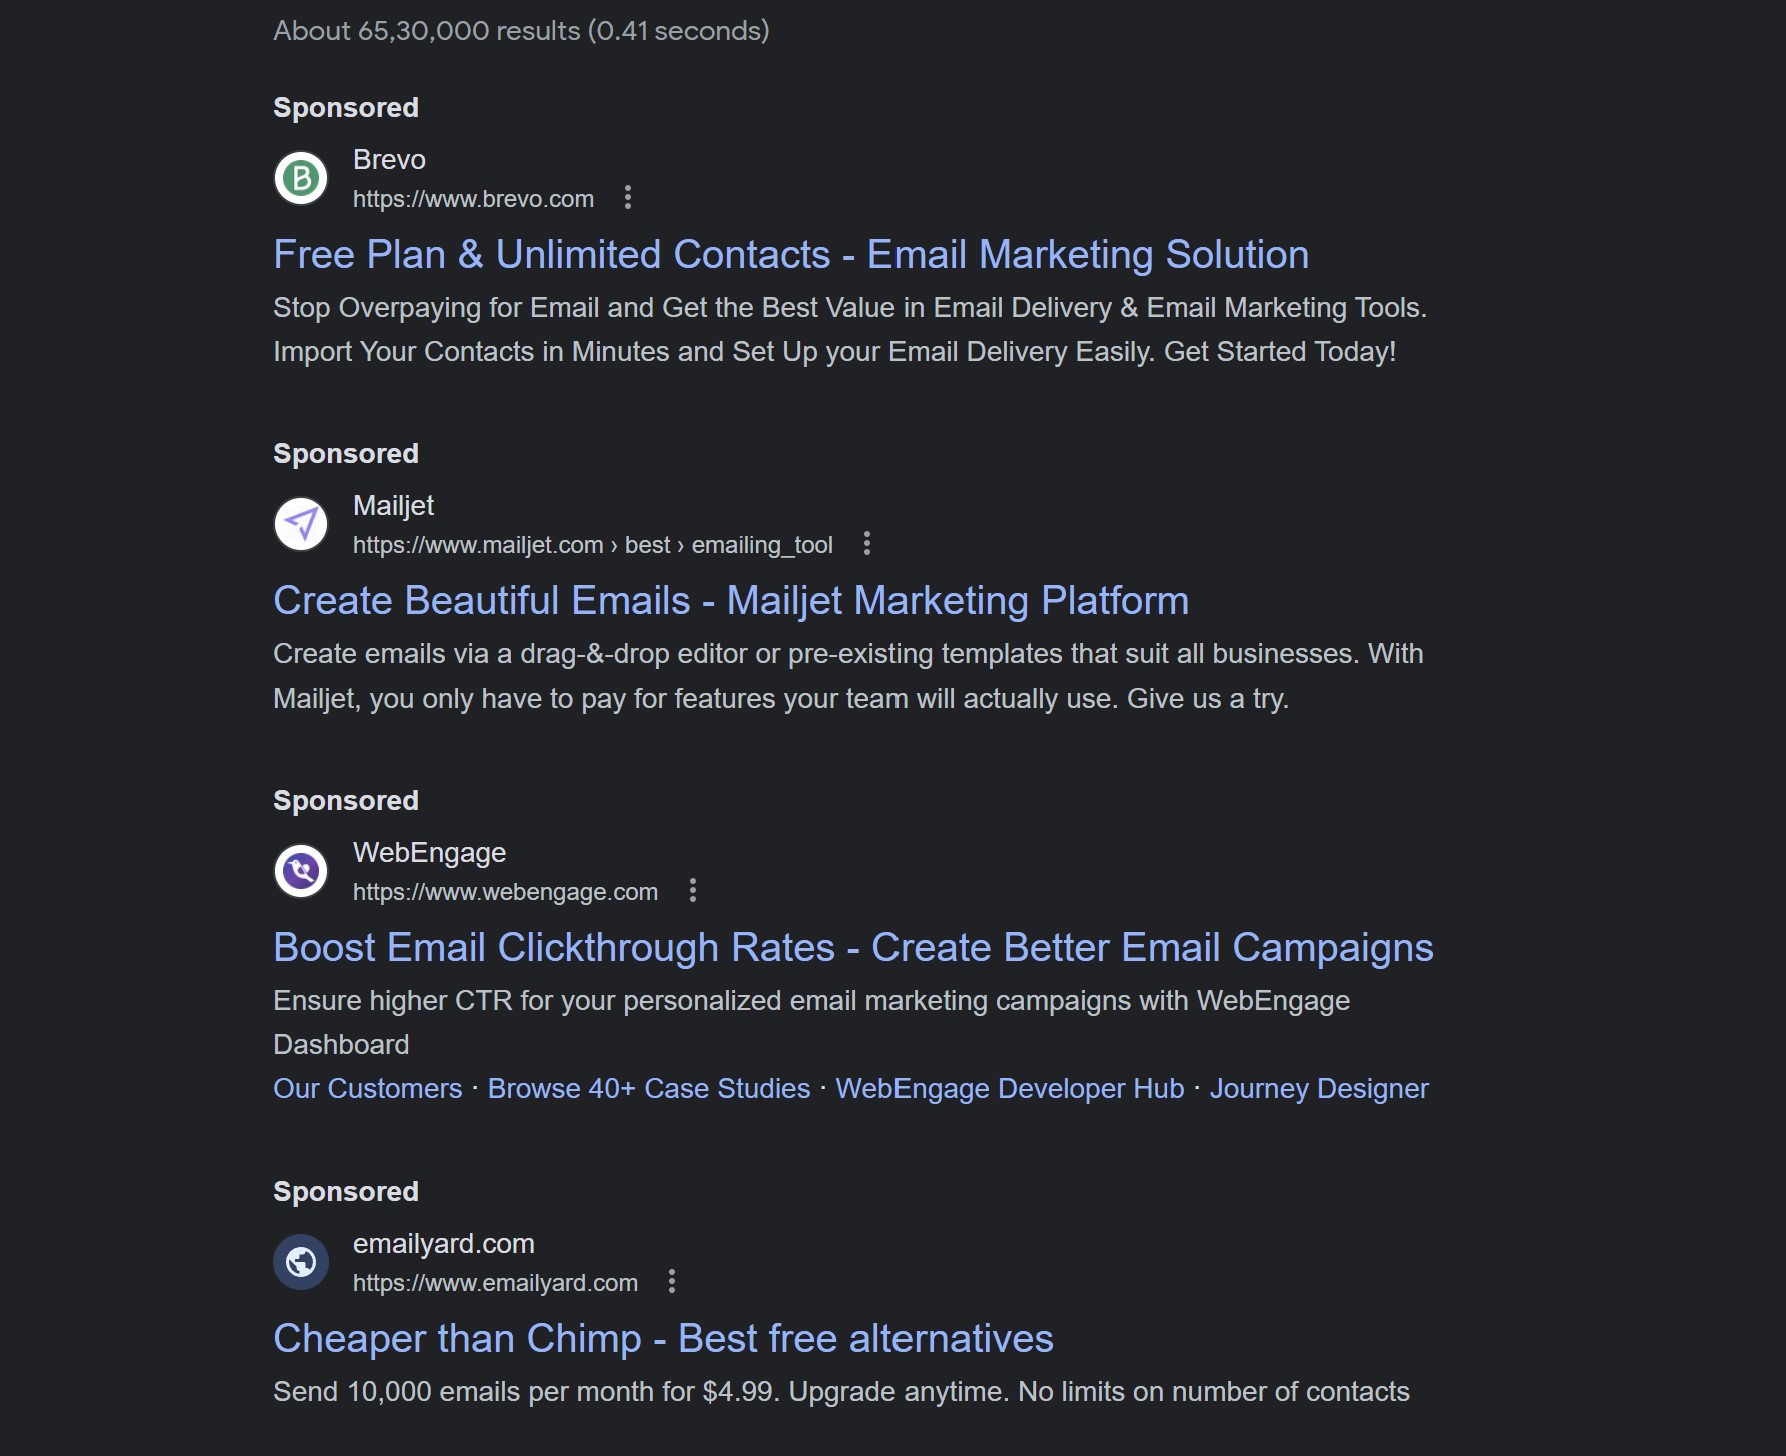Open the Create Beautiful Emails Mailjet link

[x=730, y=601]
